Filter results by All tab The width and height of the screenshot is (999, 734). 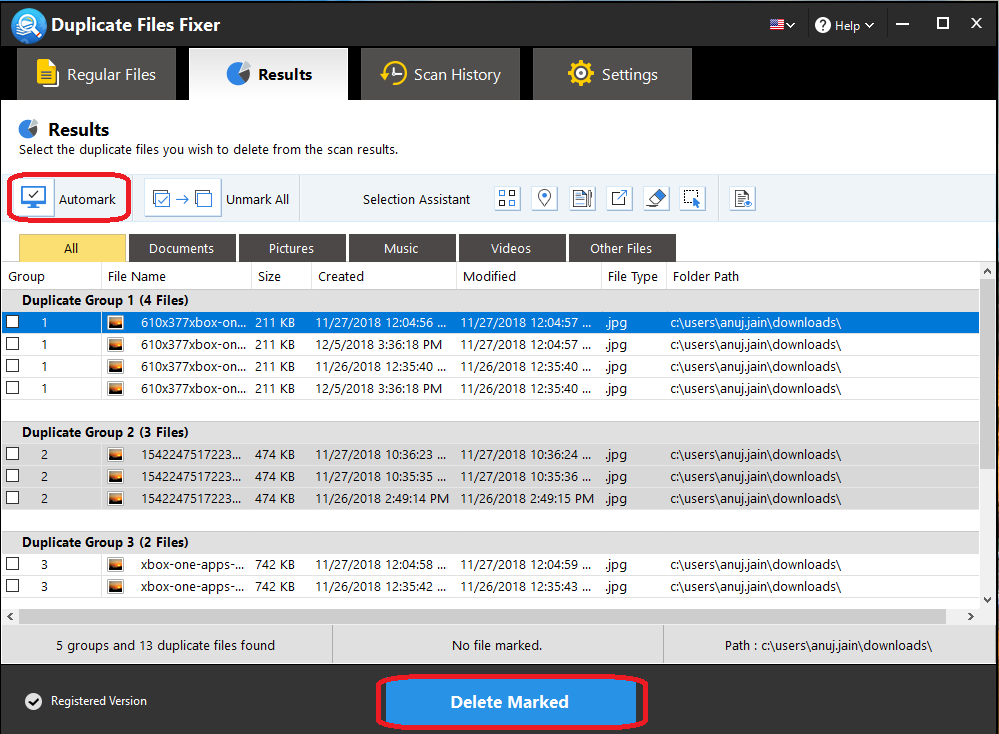click(72, 248)
